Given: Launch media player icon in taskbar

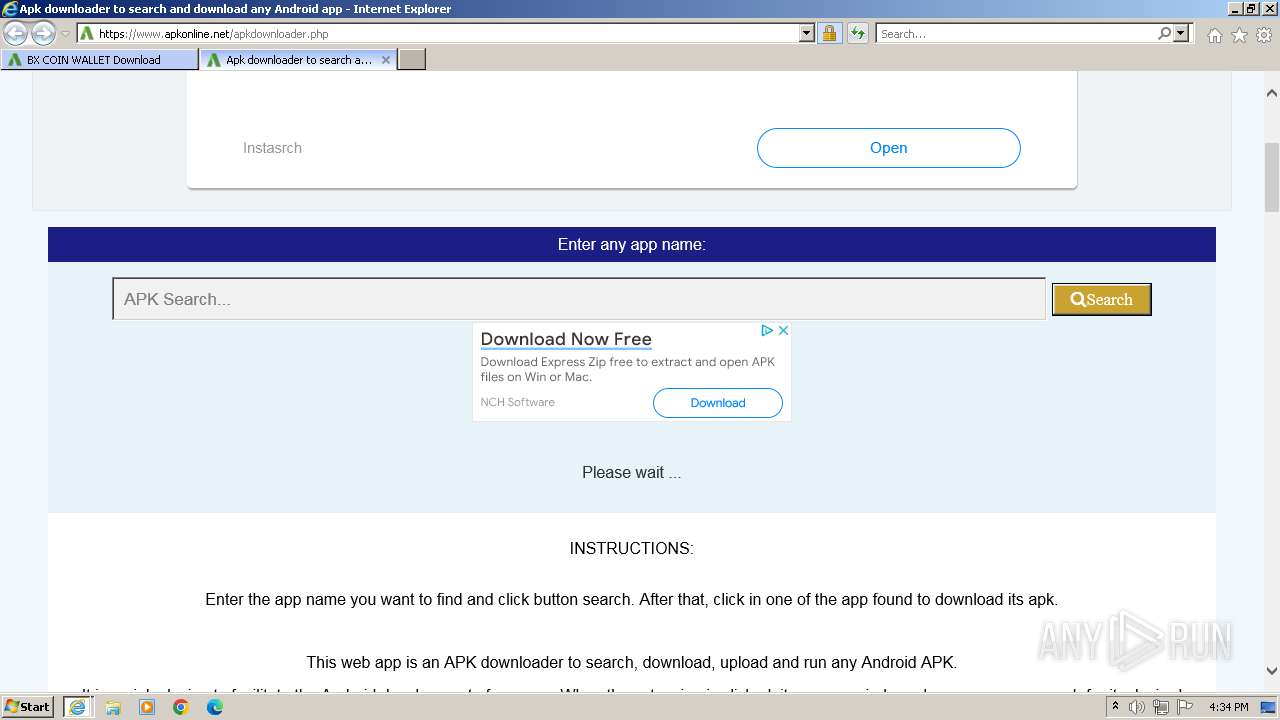Looking at the screenshot, I should tap(147, 707).
